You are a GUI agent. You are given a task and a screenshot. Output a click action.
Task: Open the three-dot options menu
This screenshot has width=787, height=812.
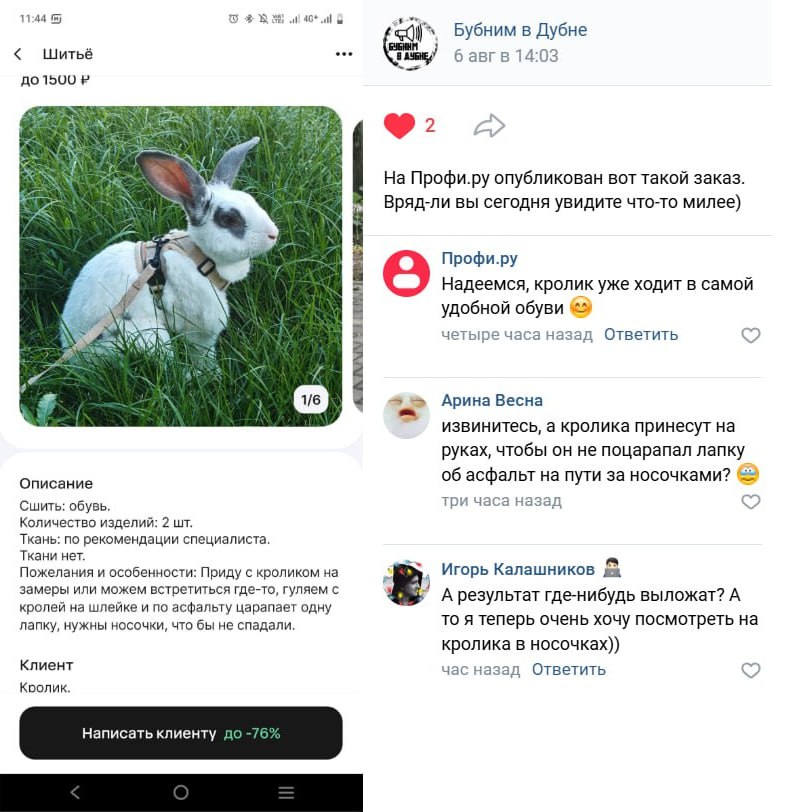pos(344,54)
